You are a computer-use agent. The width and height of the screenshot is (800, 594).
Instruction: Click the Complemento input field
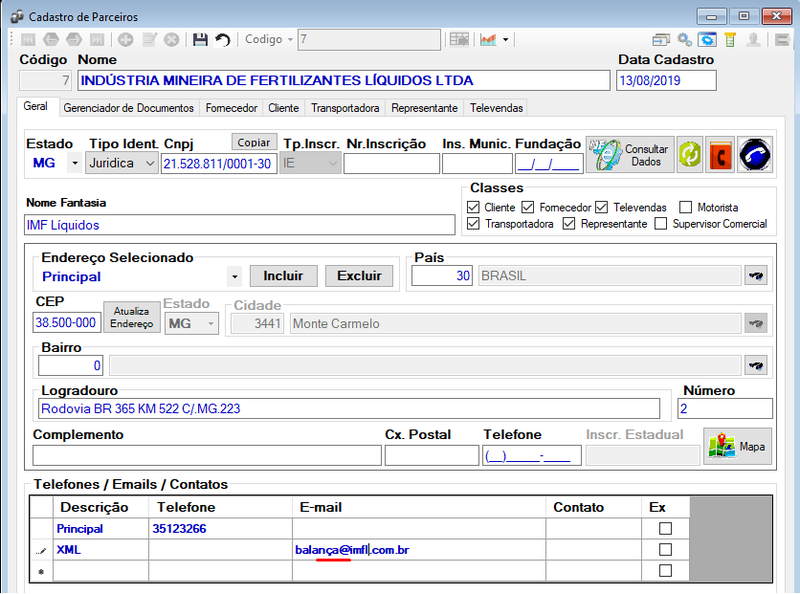pos(207,455)
